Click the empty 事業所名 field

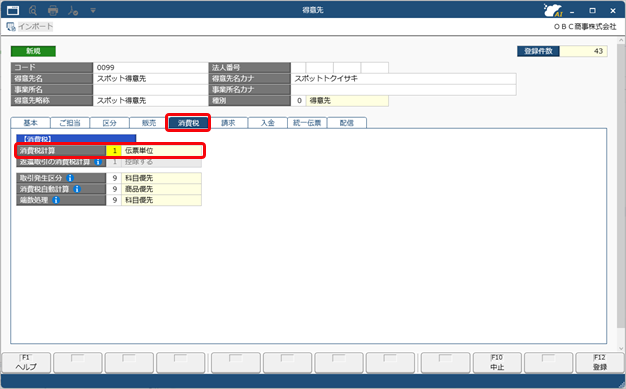coord(150,89)
